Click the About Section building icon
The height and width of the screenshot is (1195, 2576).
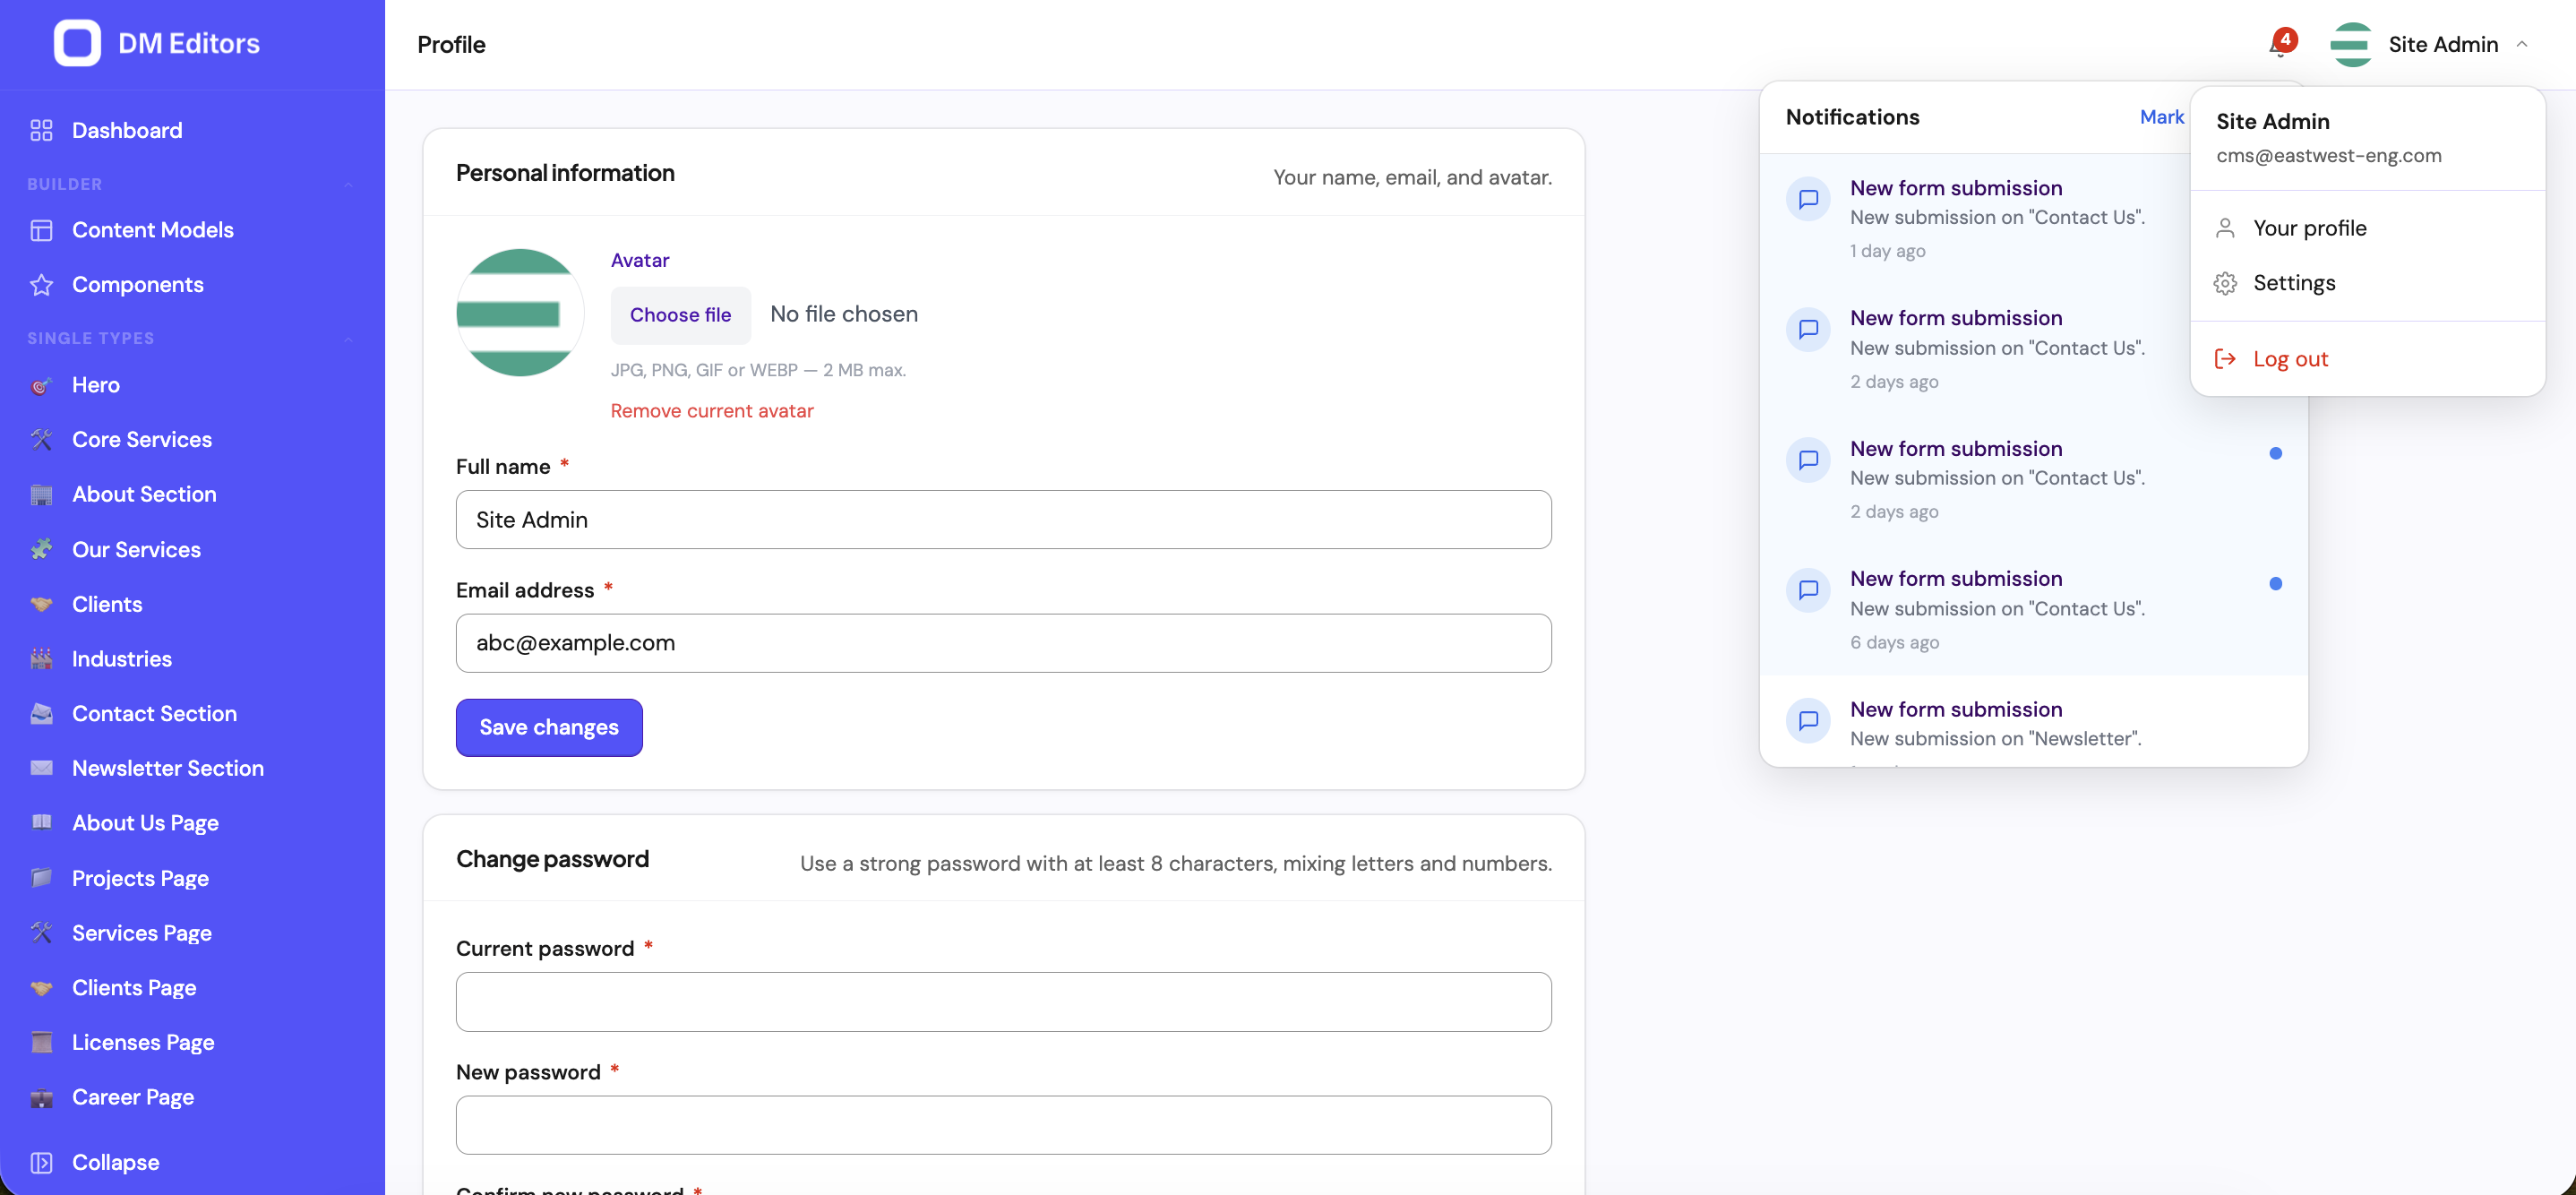point(41,495)
